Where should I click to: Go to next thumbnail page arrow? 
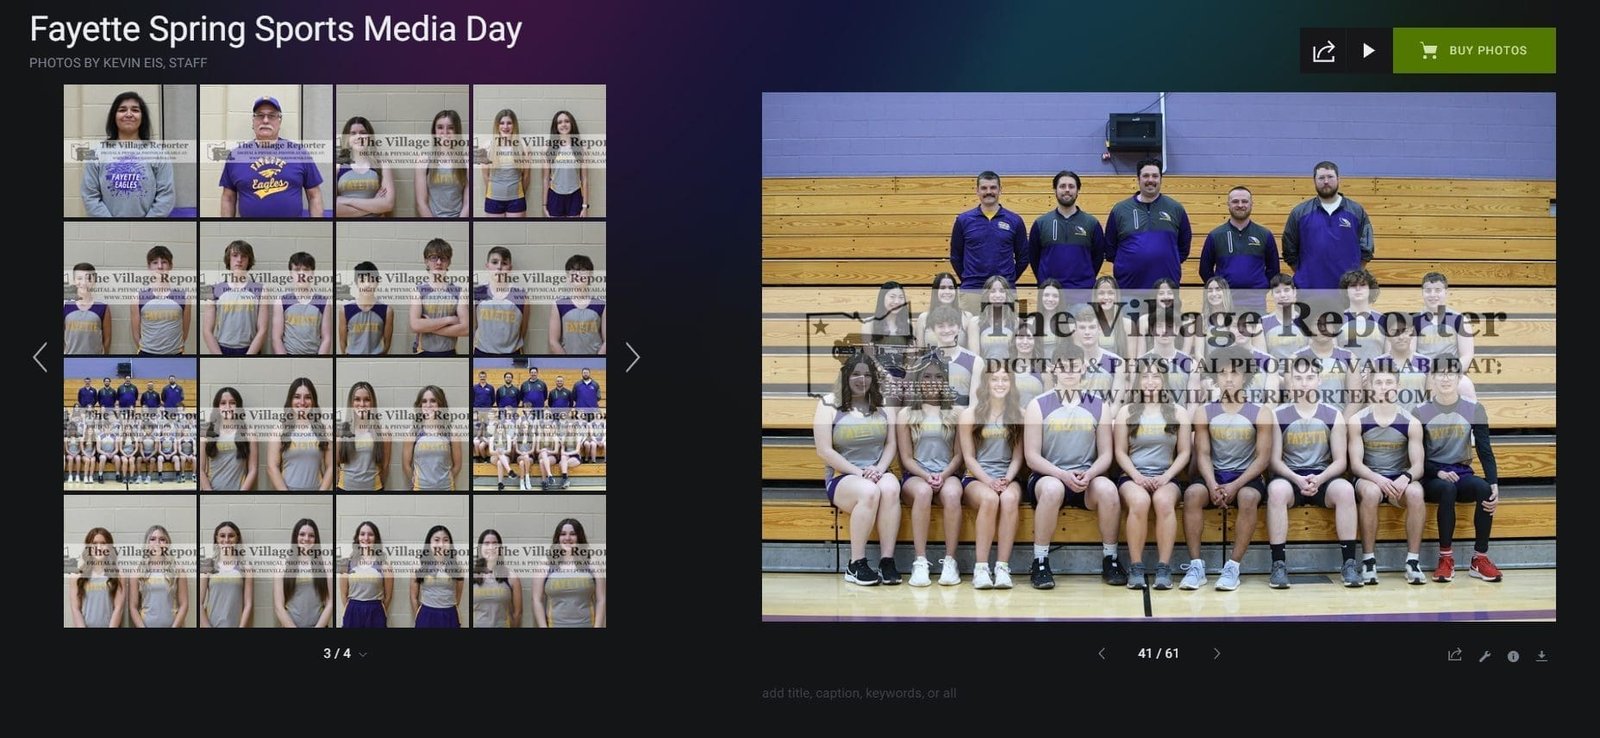pos(632,357)
